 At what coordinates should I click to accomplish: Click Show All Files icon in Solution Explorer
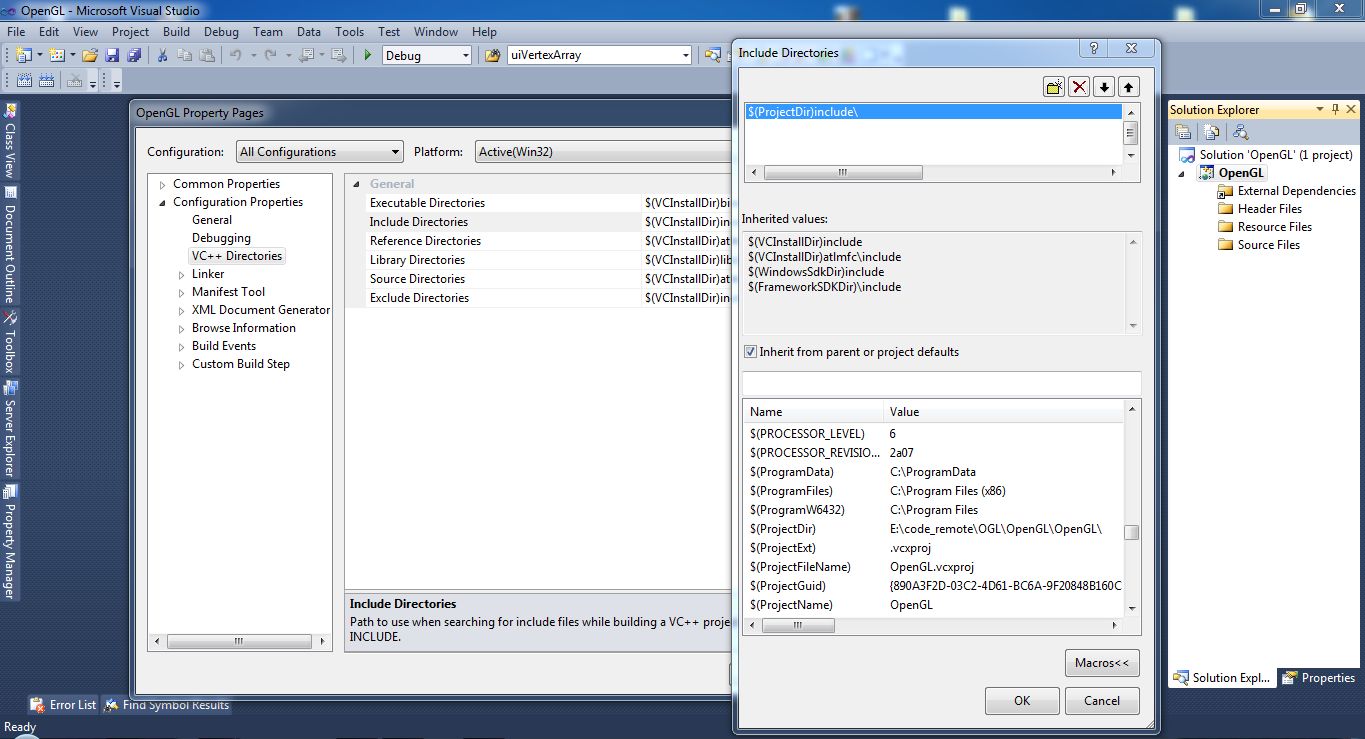(x=1211, y=131)
